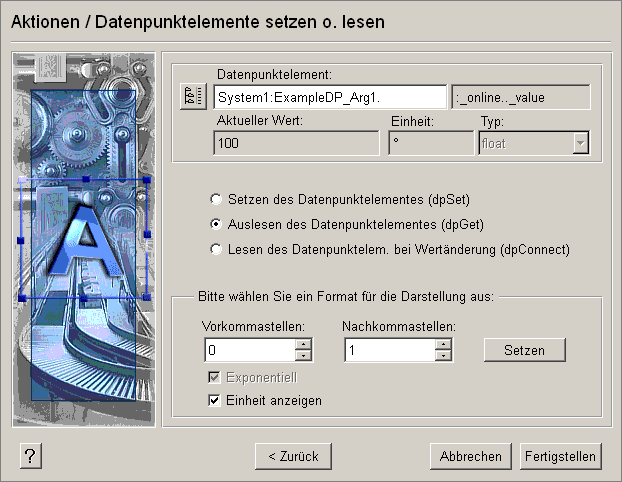Choose Lesen bei Wertänderung (dpConnect) option
The image size is (622, 482).
pos(214,249)
